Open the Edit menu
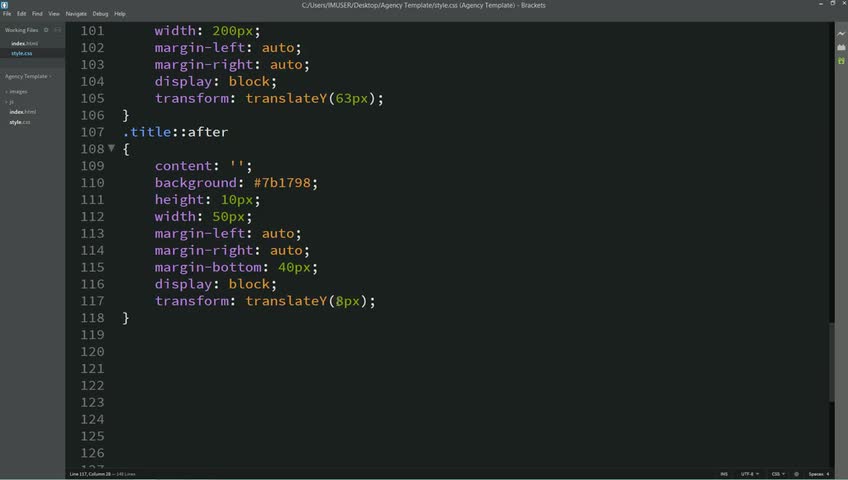Image resolution: width=848 pixels, height=480 pixels. pyautogui.click(x=22, y=14)
